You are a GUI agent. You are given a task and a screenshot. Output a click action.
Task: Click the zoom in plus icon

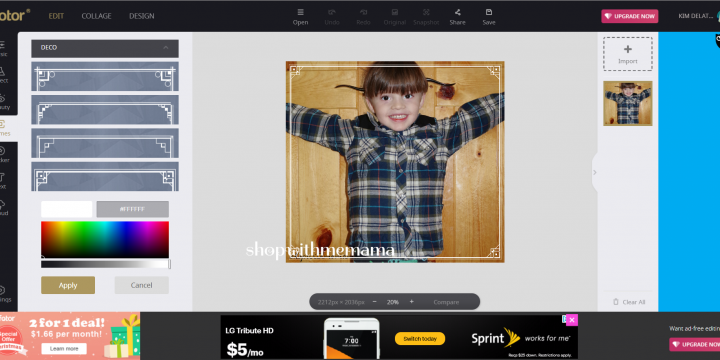click(x=411, y=302)
